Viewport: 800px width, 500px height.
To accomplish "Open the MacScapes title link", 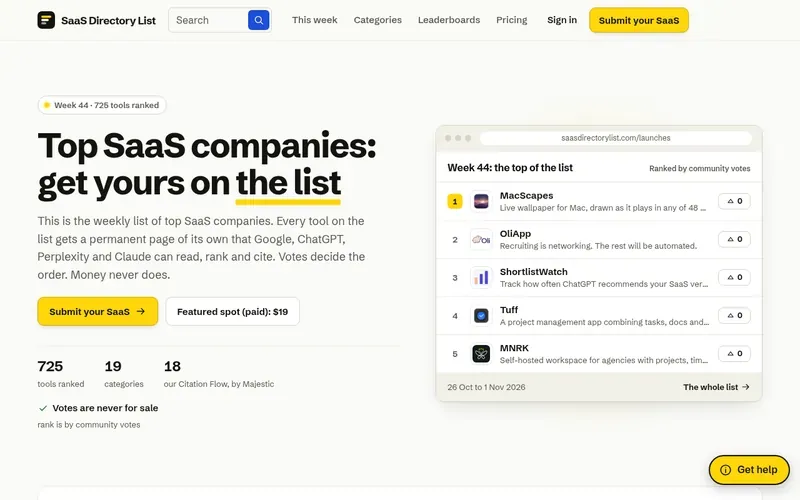I will tap(526, 195).
